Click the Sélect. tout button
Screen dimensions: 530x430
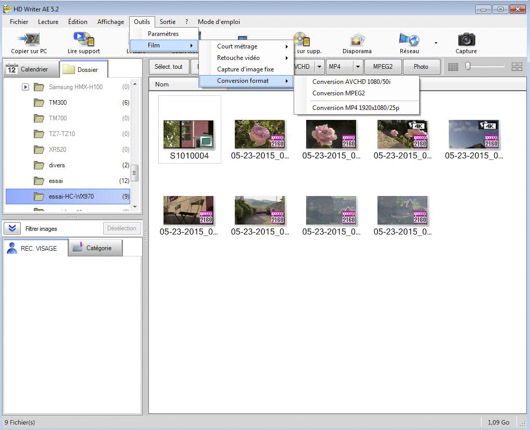coord(169,67)
